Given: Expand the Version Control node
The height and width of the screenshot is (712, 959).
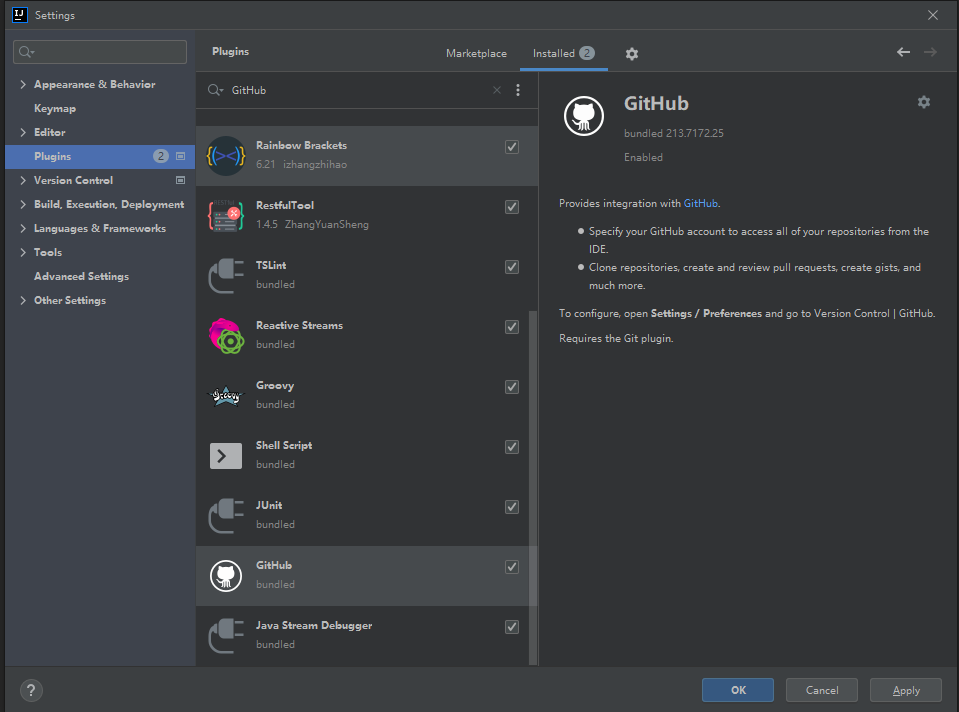Looking at the screenshot, I should click(x=23, y=180).
